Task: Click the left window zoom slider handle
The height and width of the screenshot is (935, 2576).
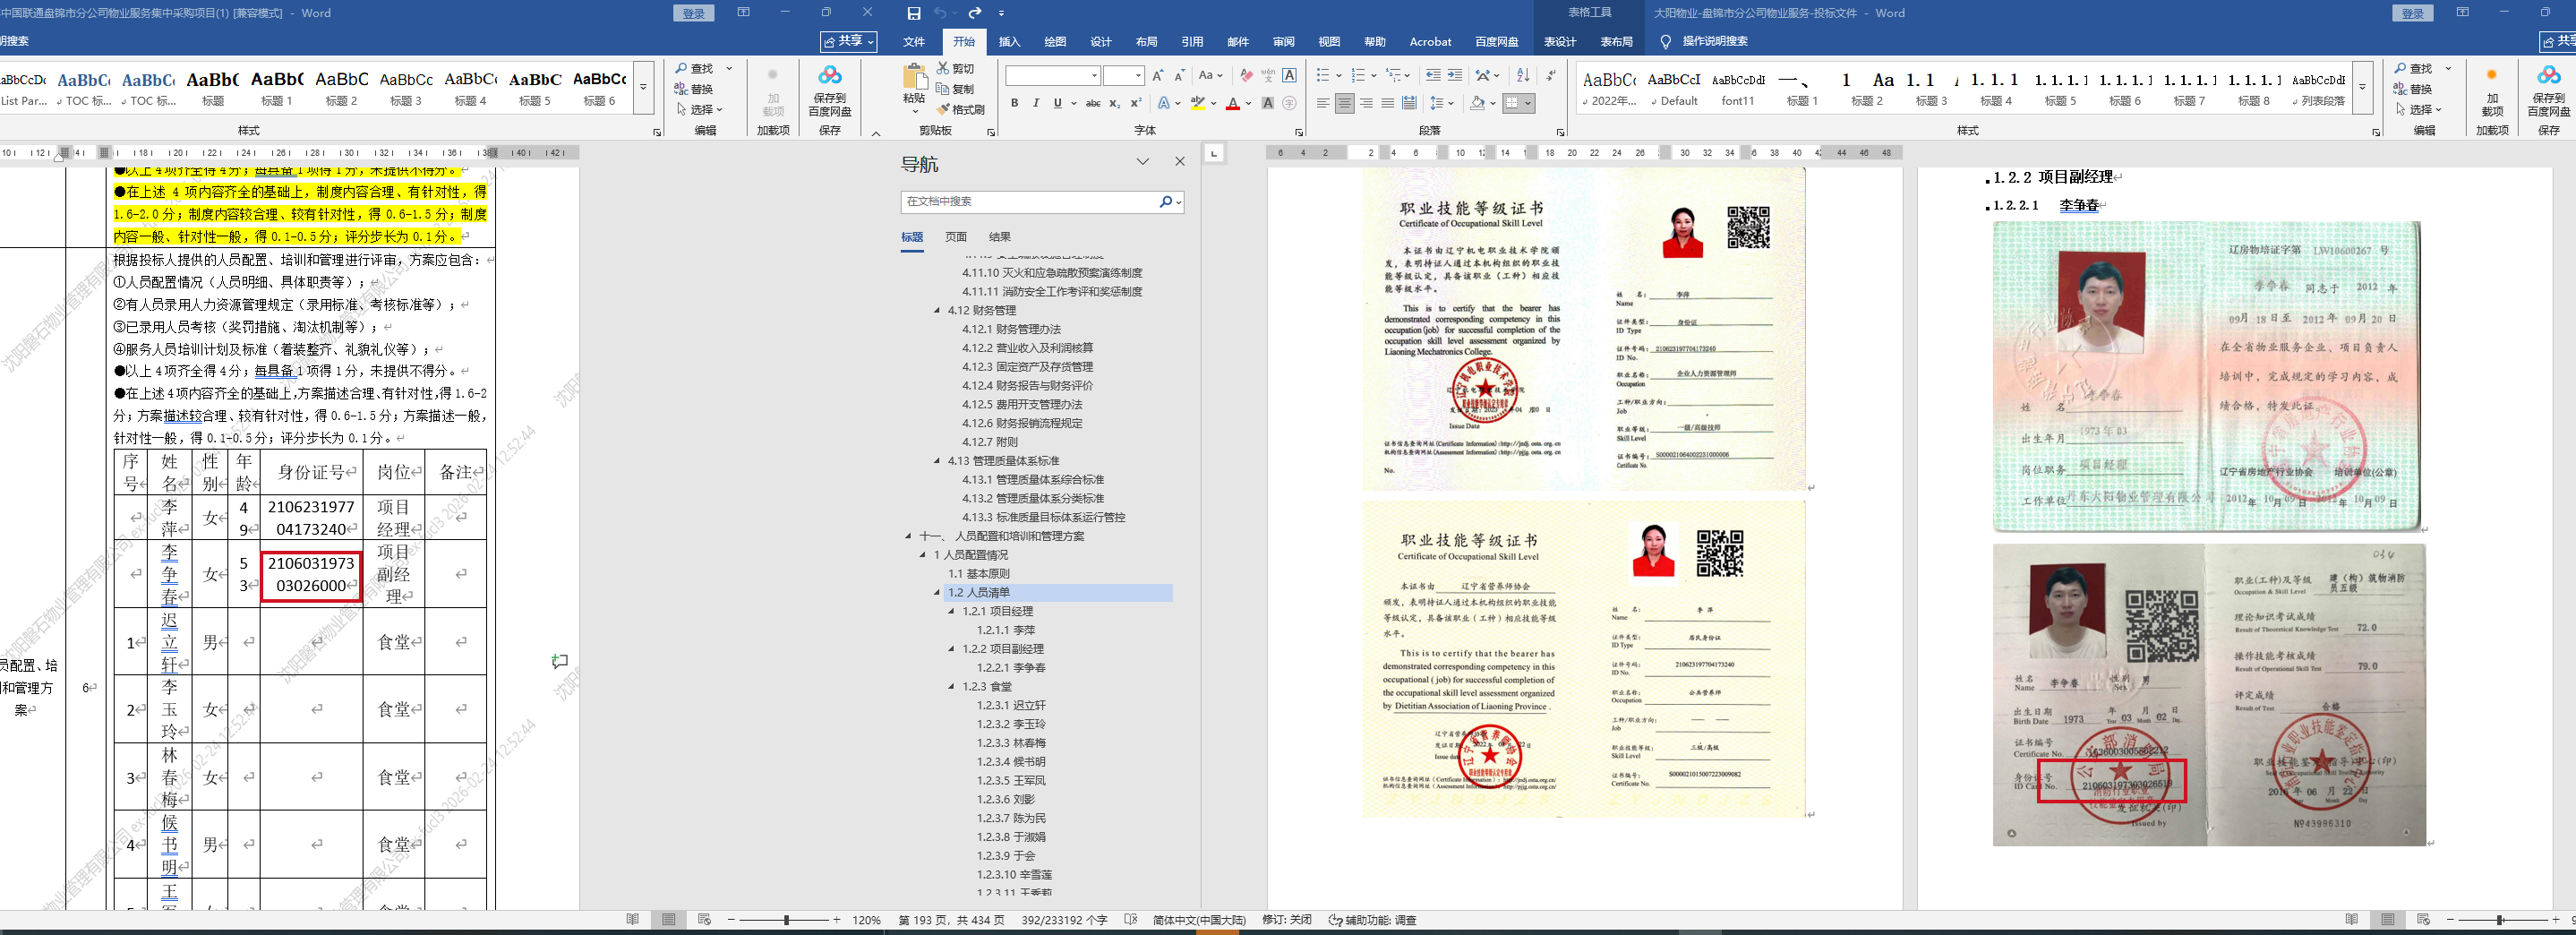Action: point(786,920)
